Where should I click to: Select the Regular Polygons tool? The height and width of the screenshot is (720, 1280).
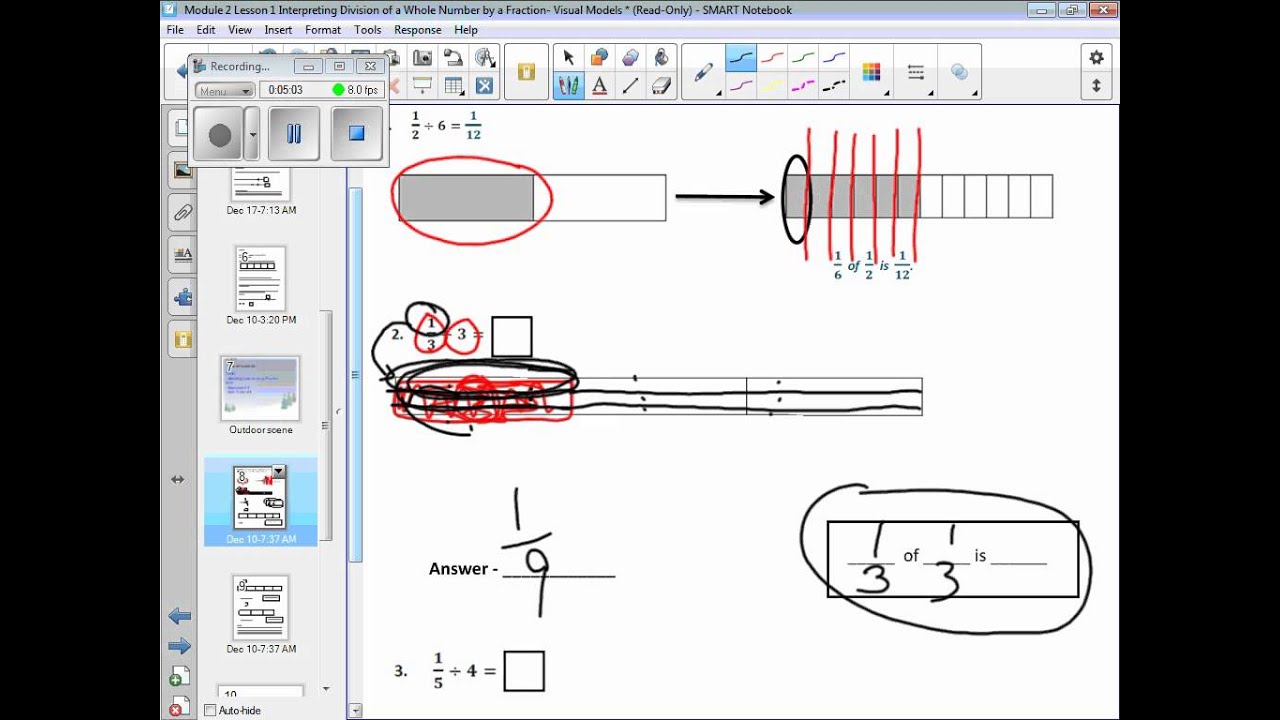pyautogui.click(x=630, y=58)
